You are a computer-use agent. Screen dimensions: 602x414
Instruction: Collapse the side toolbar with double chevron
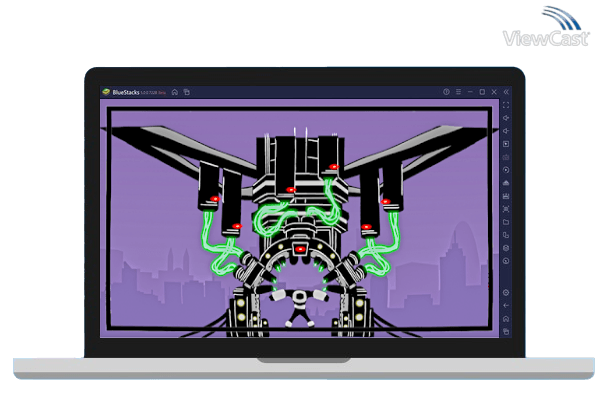click(506, 92)
